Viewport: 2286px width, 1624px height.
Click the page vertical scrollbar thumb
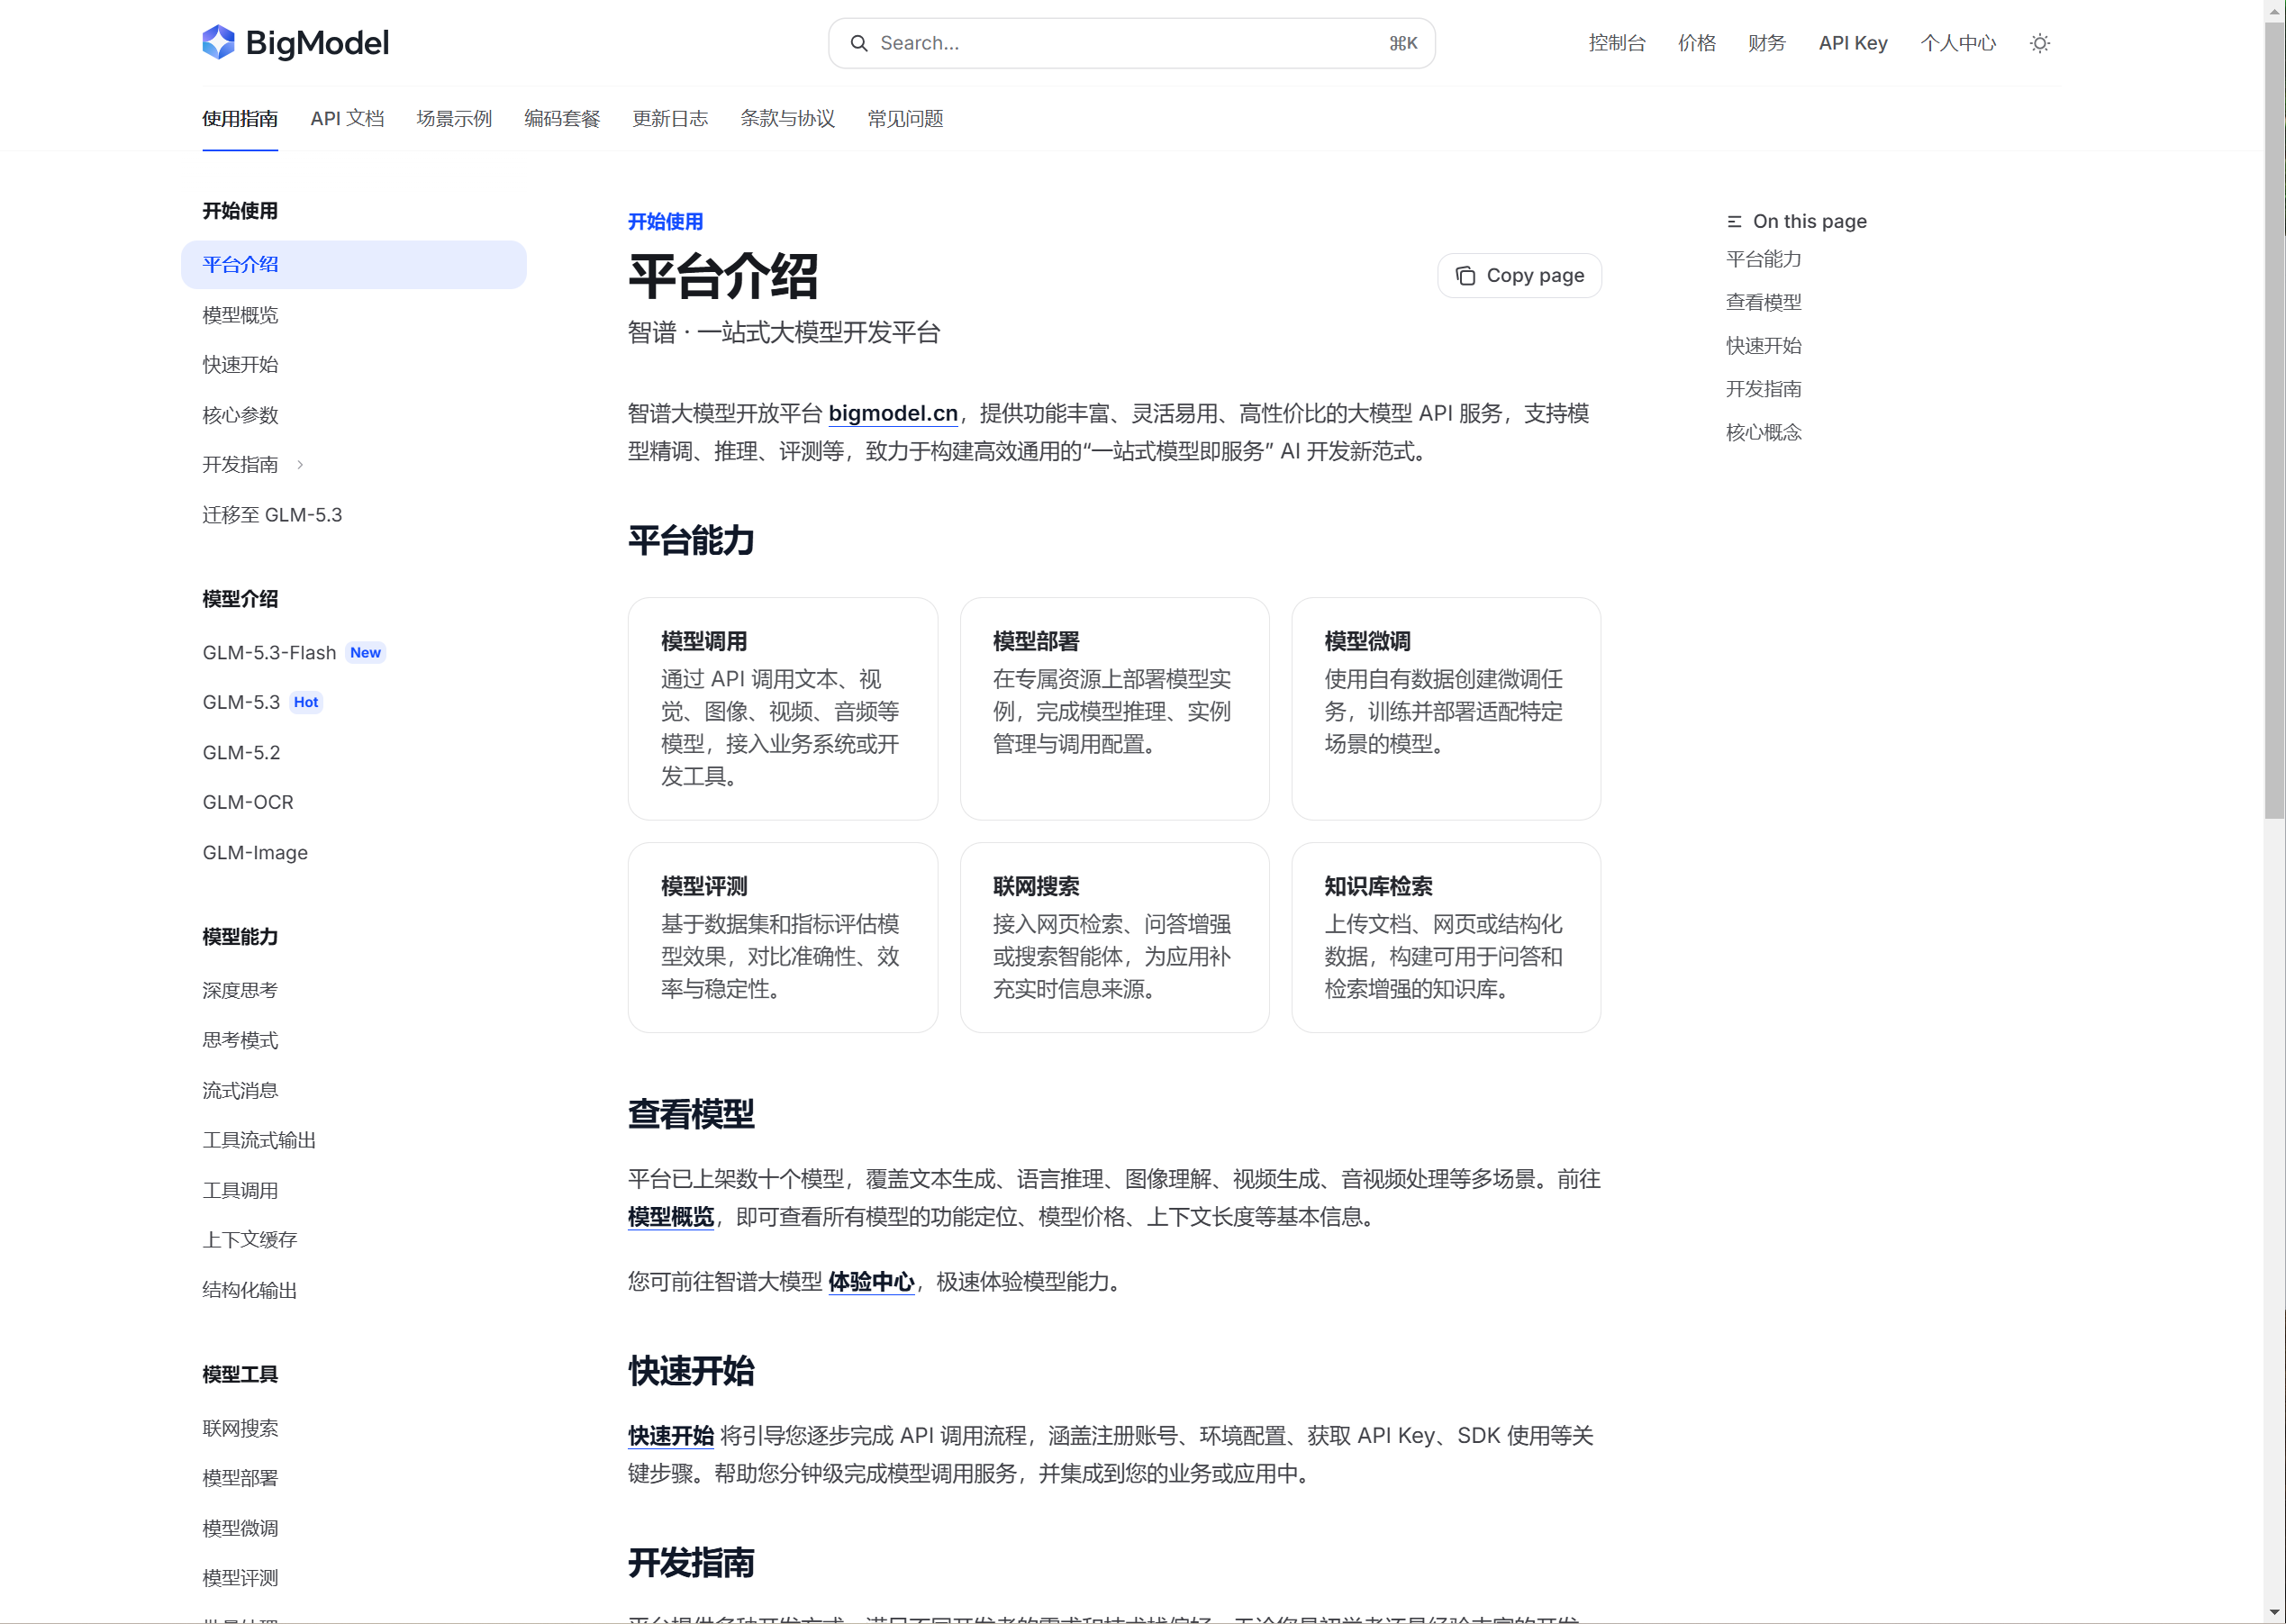coord(2275,421)
